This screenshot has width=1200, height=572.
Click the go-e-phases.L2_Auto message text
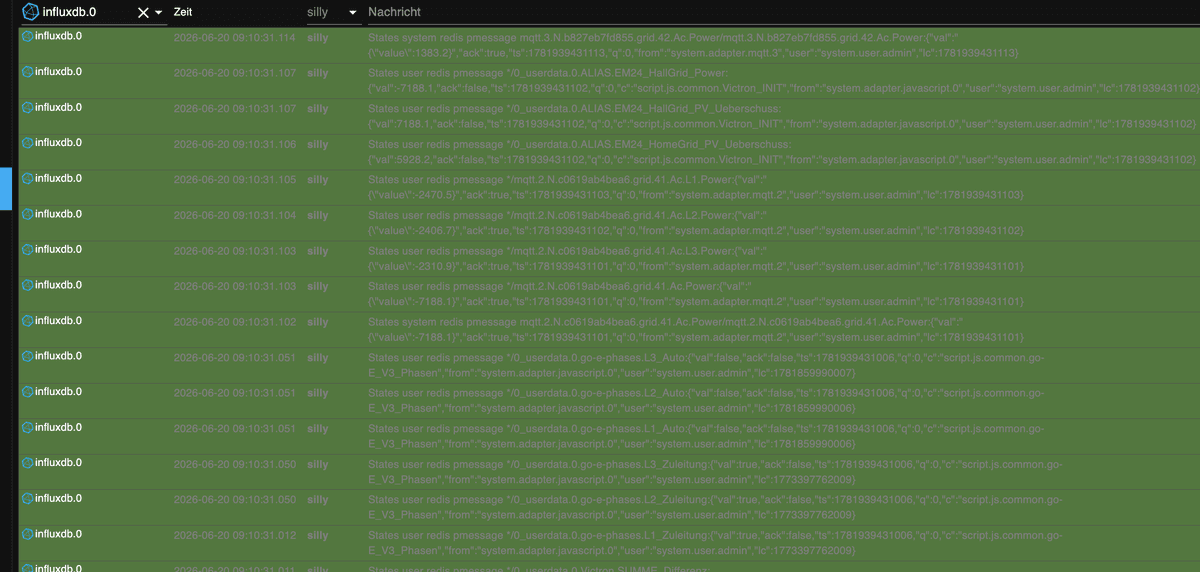click(x=708, y=400)
